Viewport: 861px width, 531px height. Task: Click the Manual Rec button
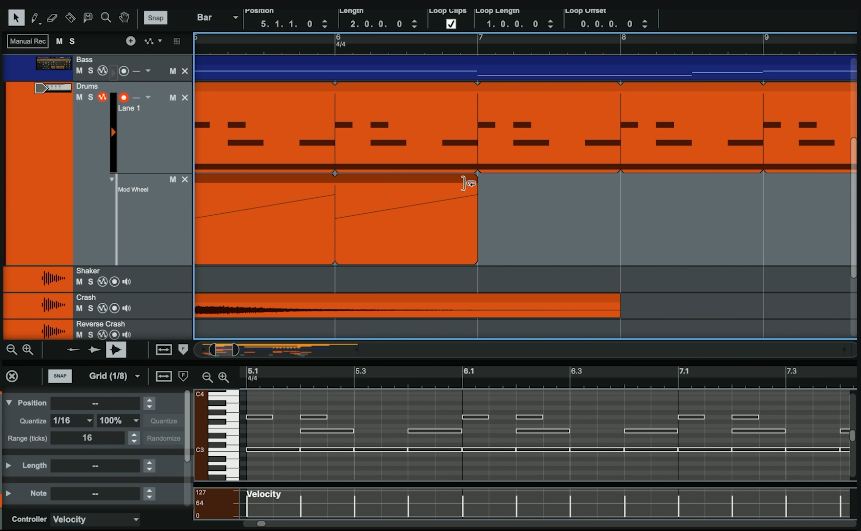pos(28,41)
